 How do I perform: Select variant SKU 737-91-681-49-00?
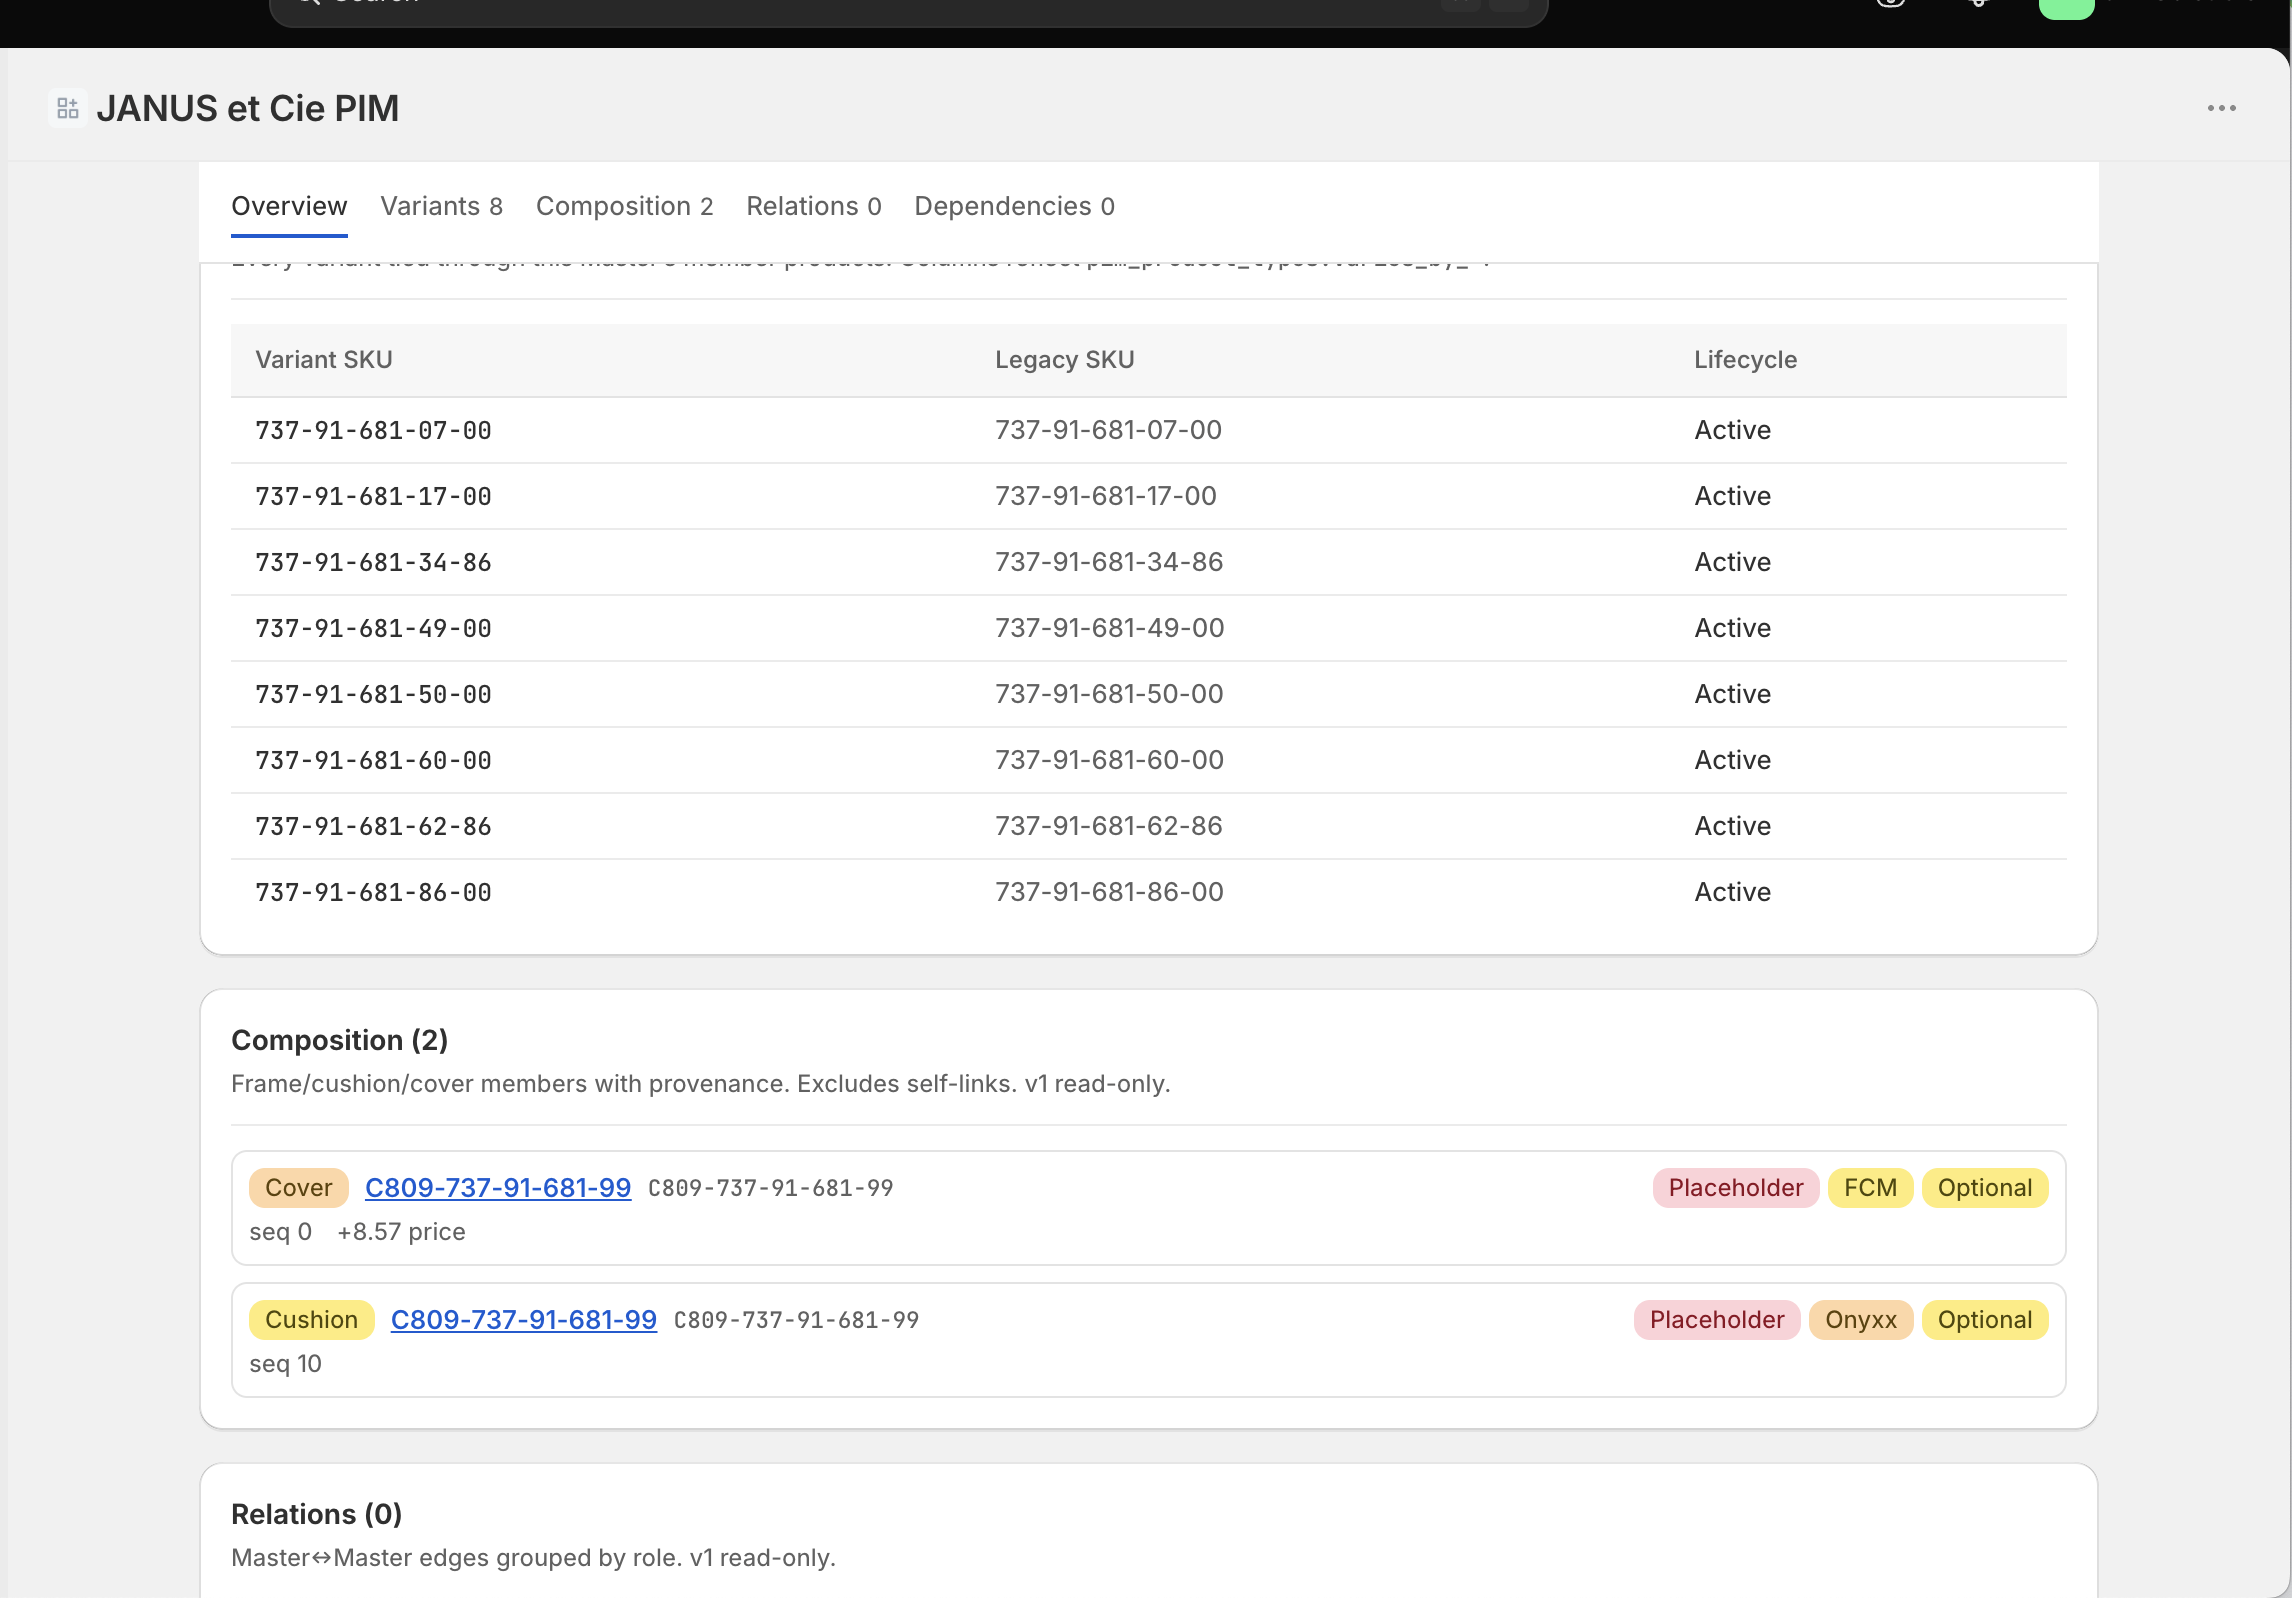373,628
